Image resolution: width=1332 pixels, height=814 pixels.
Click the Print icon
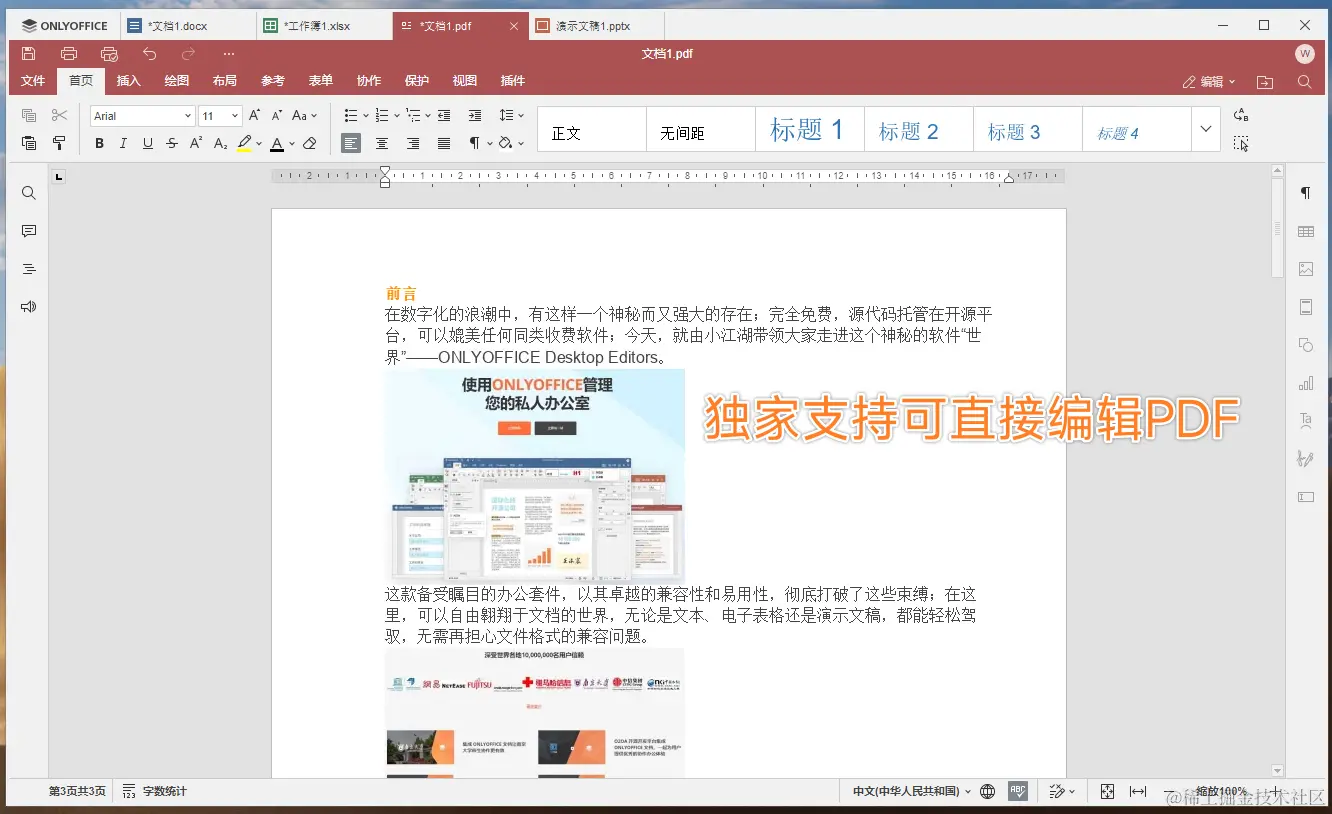[x=69, y=54]
